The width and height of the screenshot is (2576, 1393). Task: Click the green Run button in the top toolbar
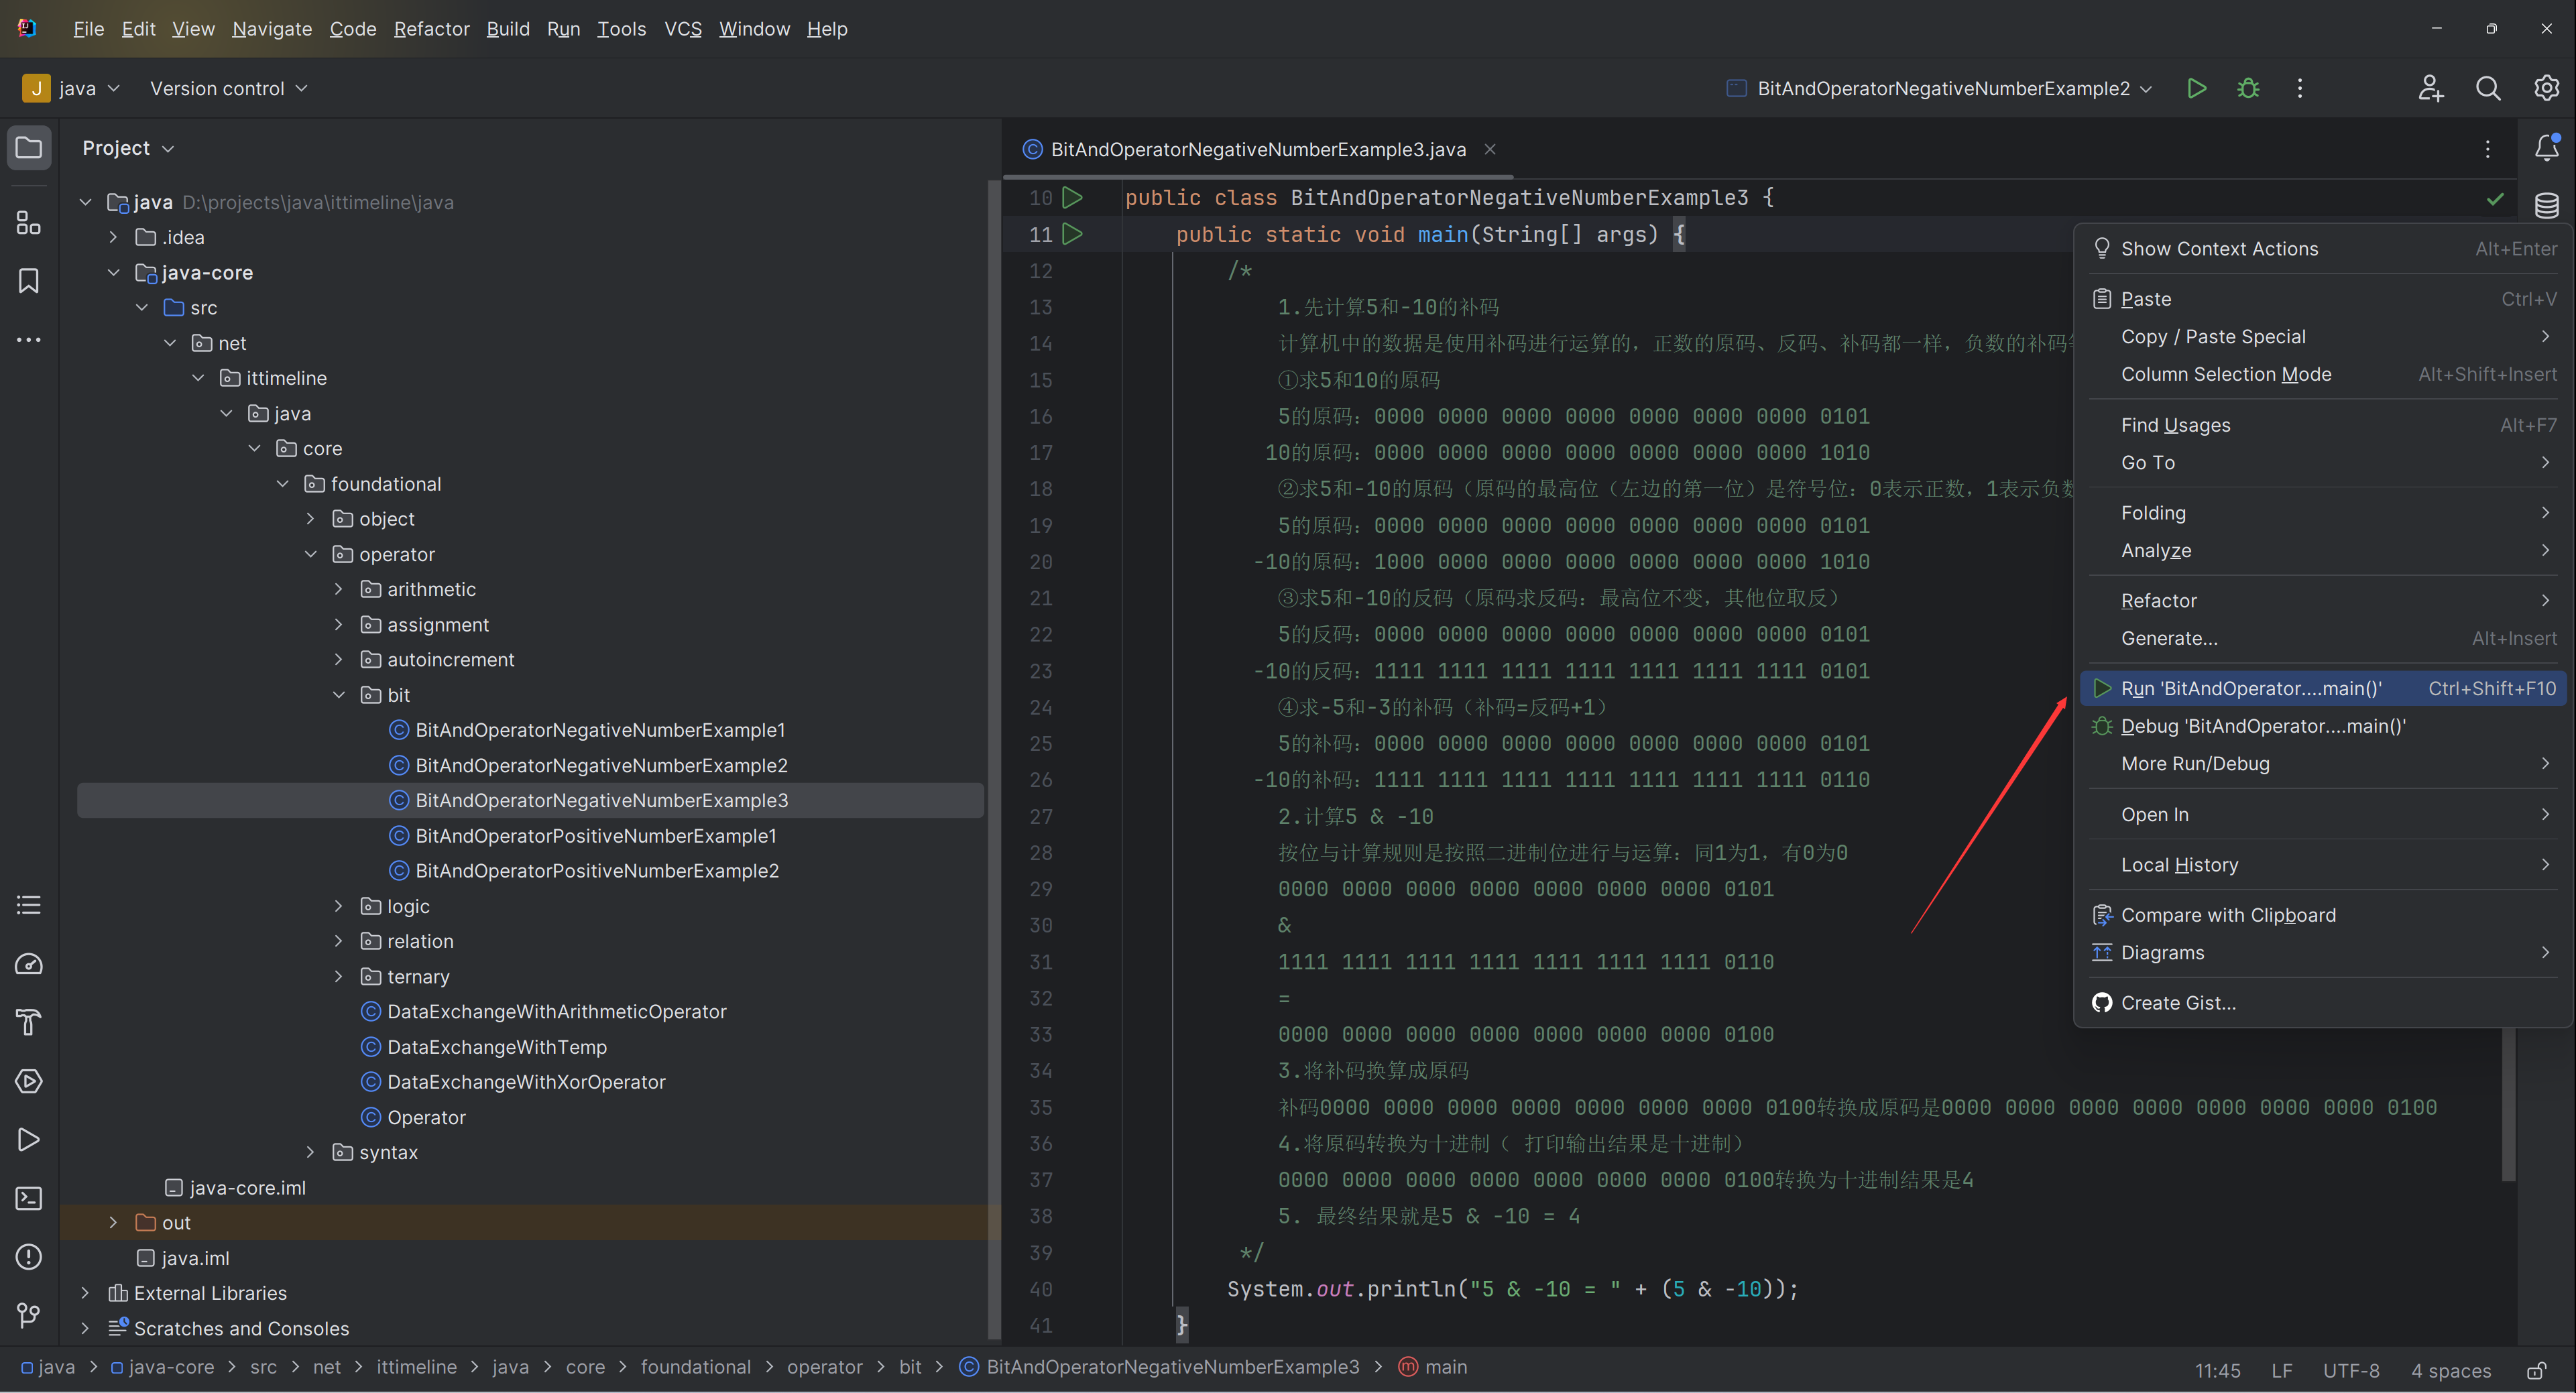tap(2196, 88)
